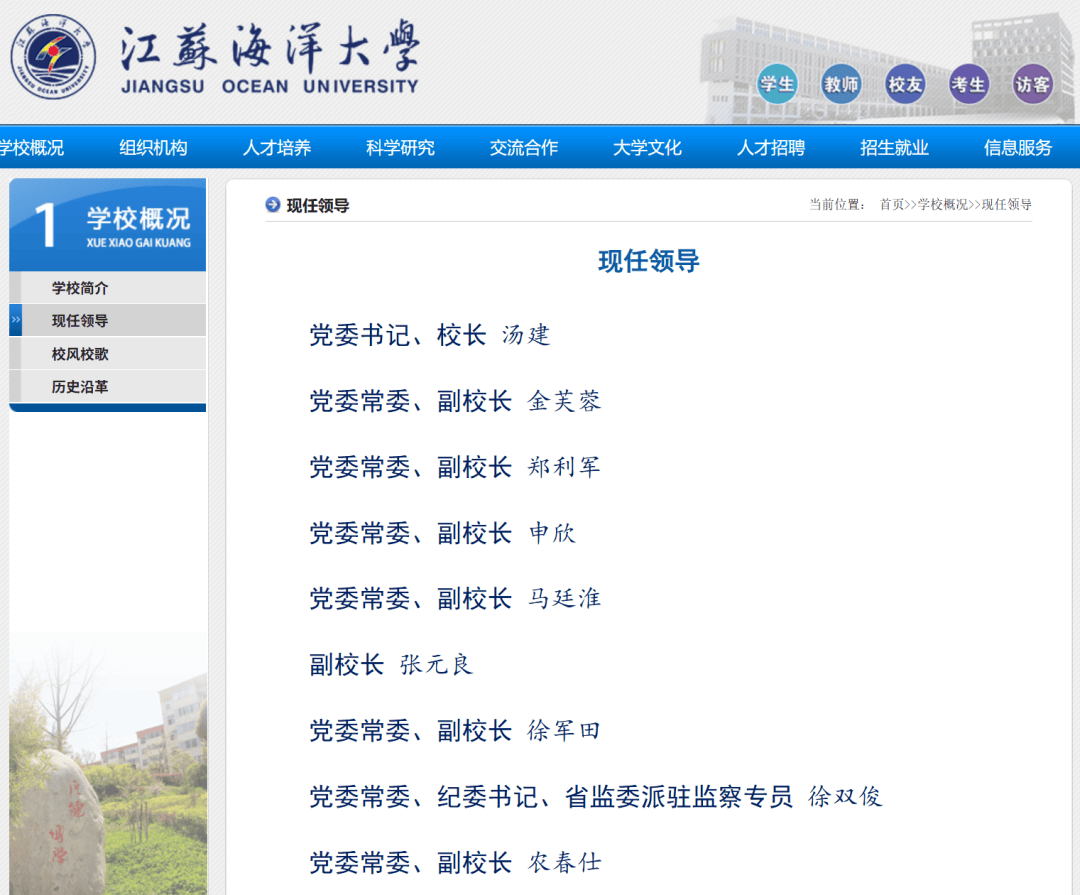Click the 教师 teacher portal icon
This screenshot has width=1080, height=895.
click(x=841, y=84)
